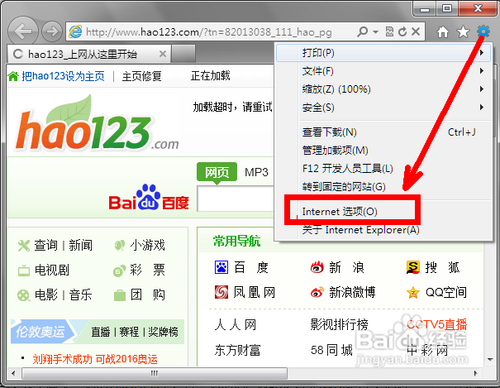This screenshot has width=500, height=388.
Task: Open the 文件(F) submenu
Action: pyautogui.click(x=383, y=71)
